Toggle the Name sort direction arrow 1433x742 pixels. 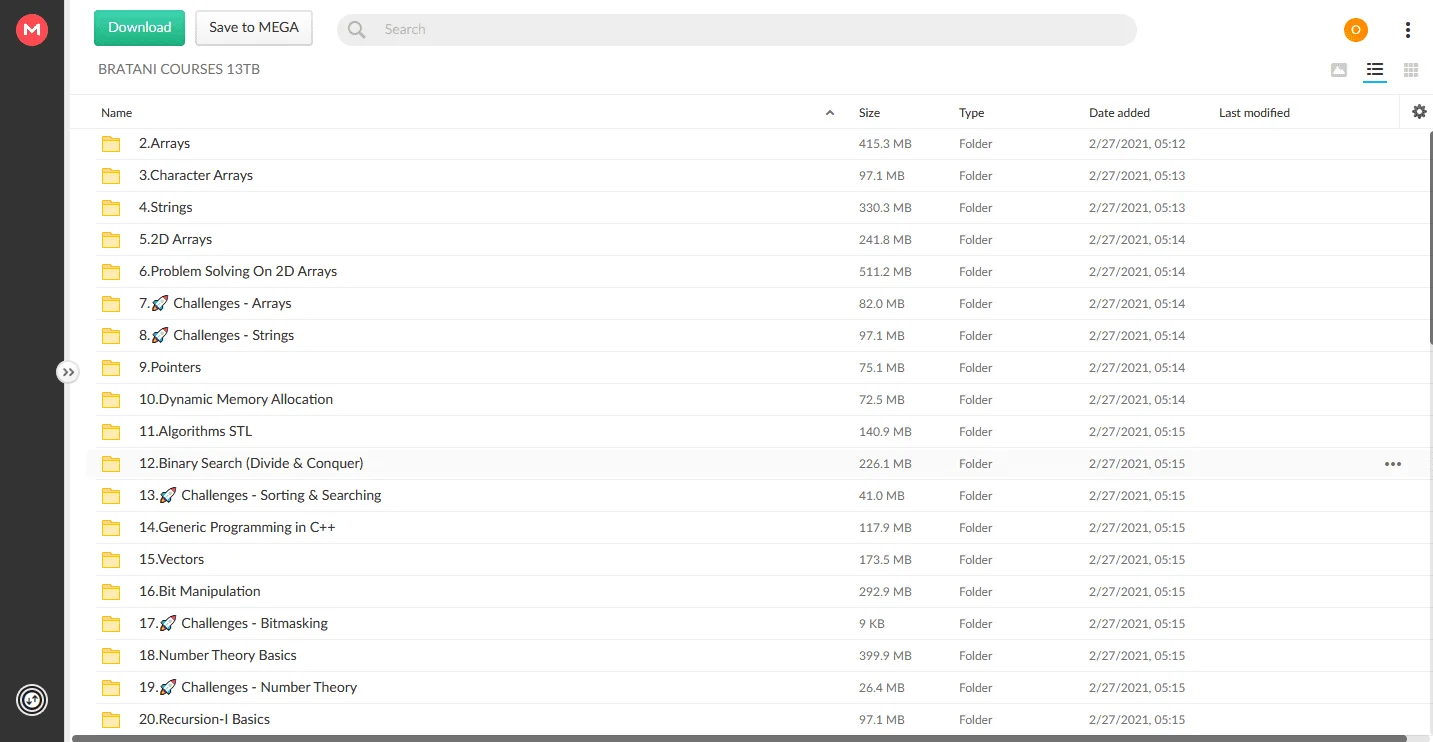(x=830, y=113)
